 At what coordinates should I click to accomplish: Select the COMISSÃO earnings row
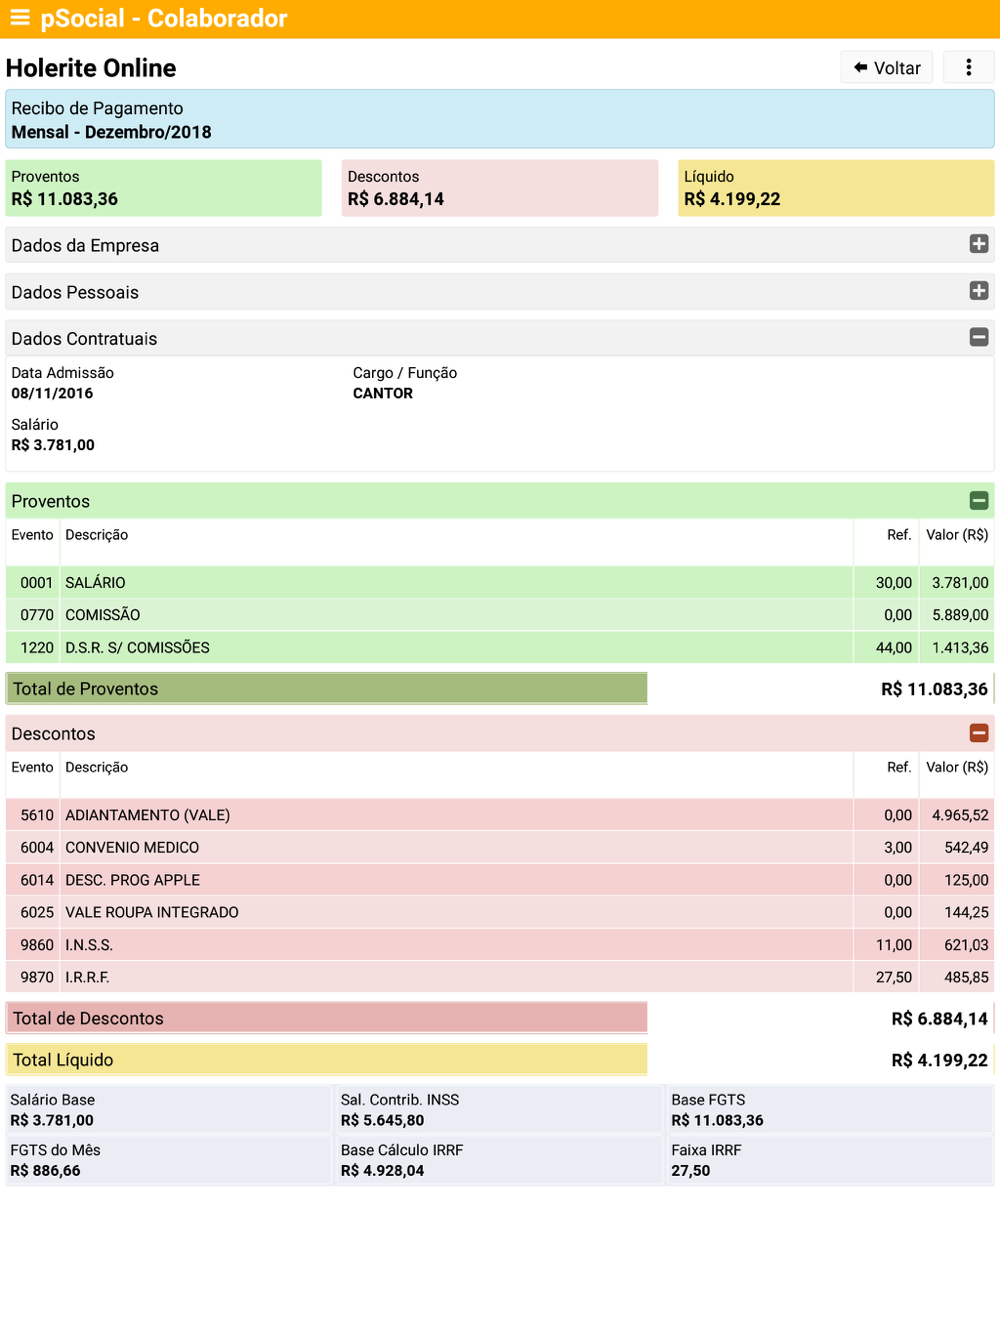point(500,615)
